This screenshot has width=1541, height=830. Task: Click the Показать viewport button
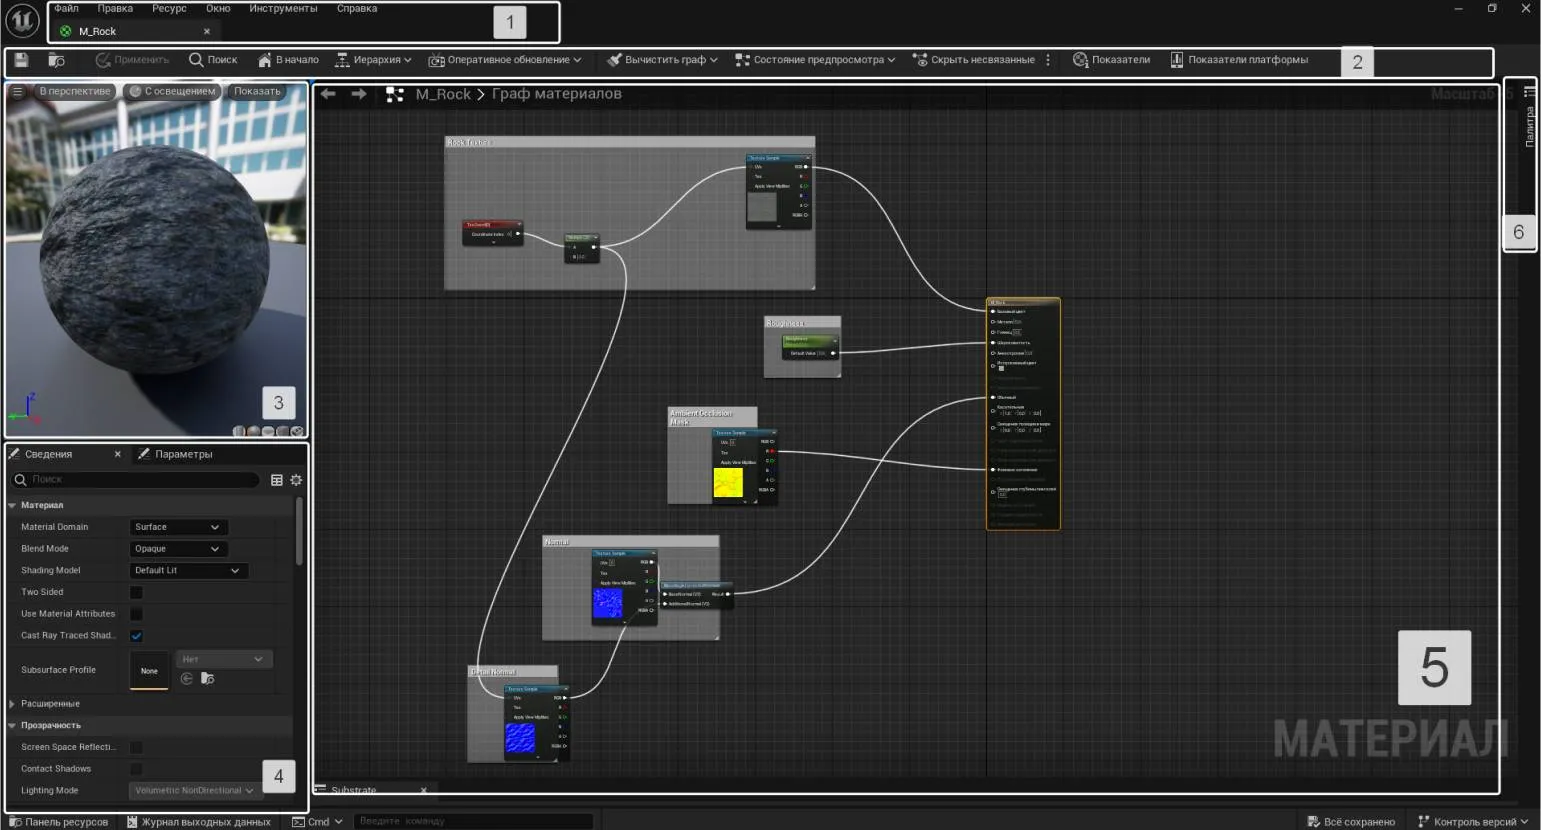257,92
